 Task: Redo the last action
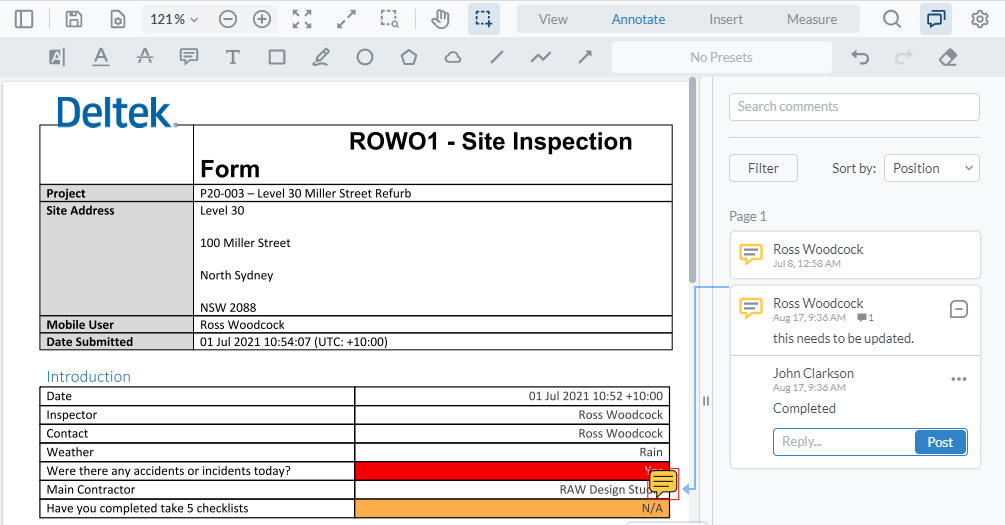[x=904, y=57]
